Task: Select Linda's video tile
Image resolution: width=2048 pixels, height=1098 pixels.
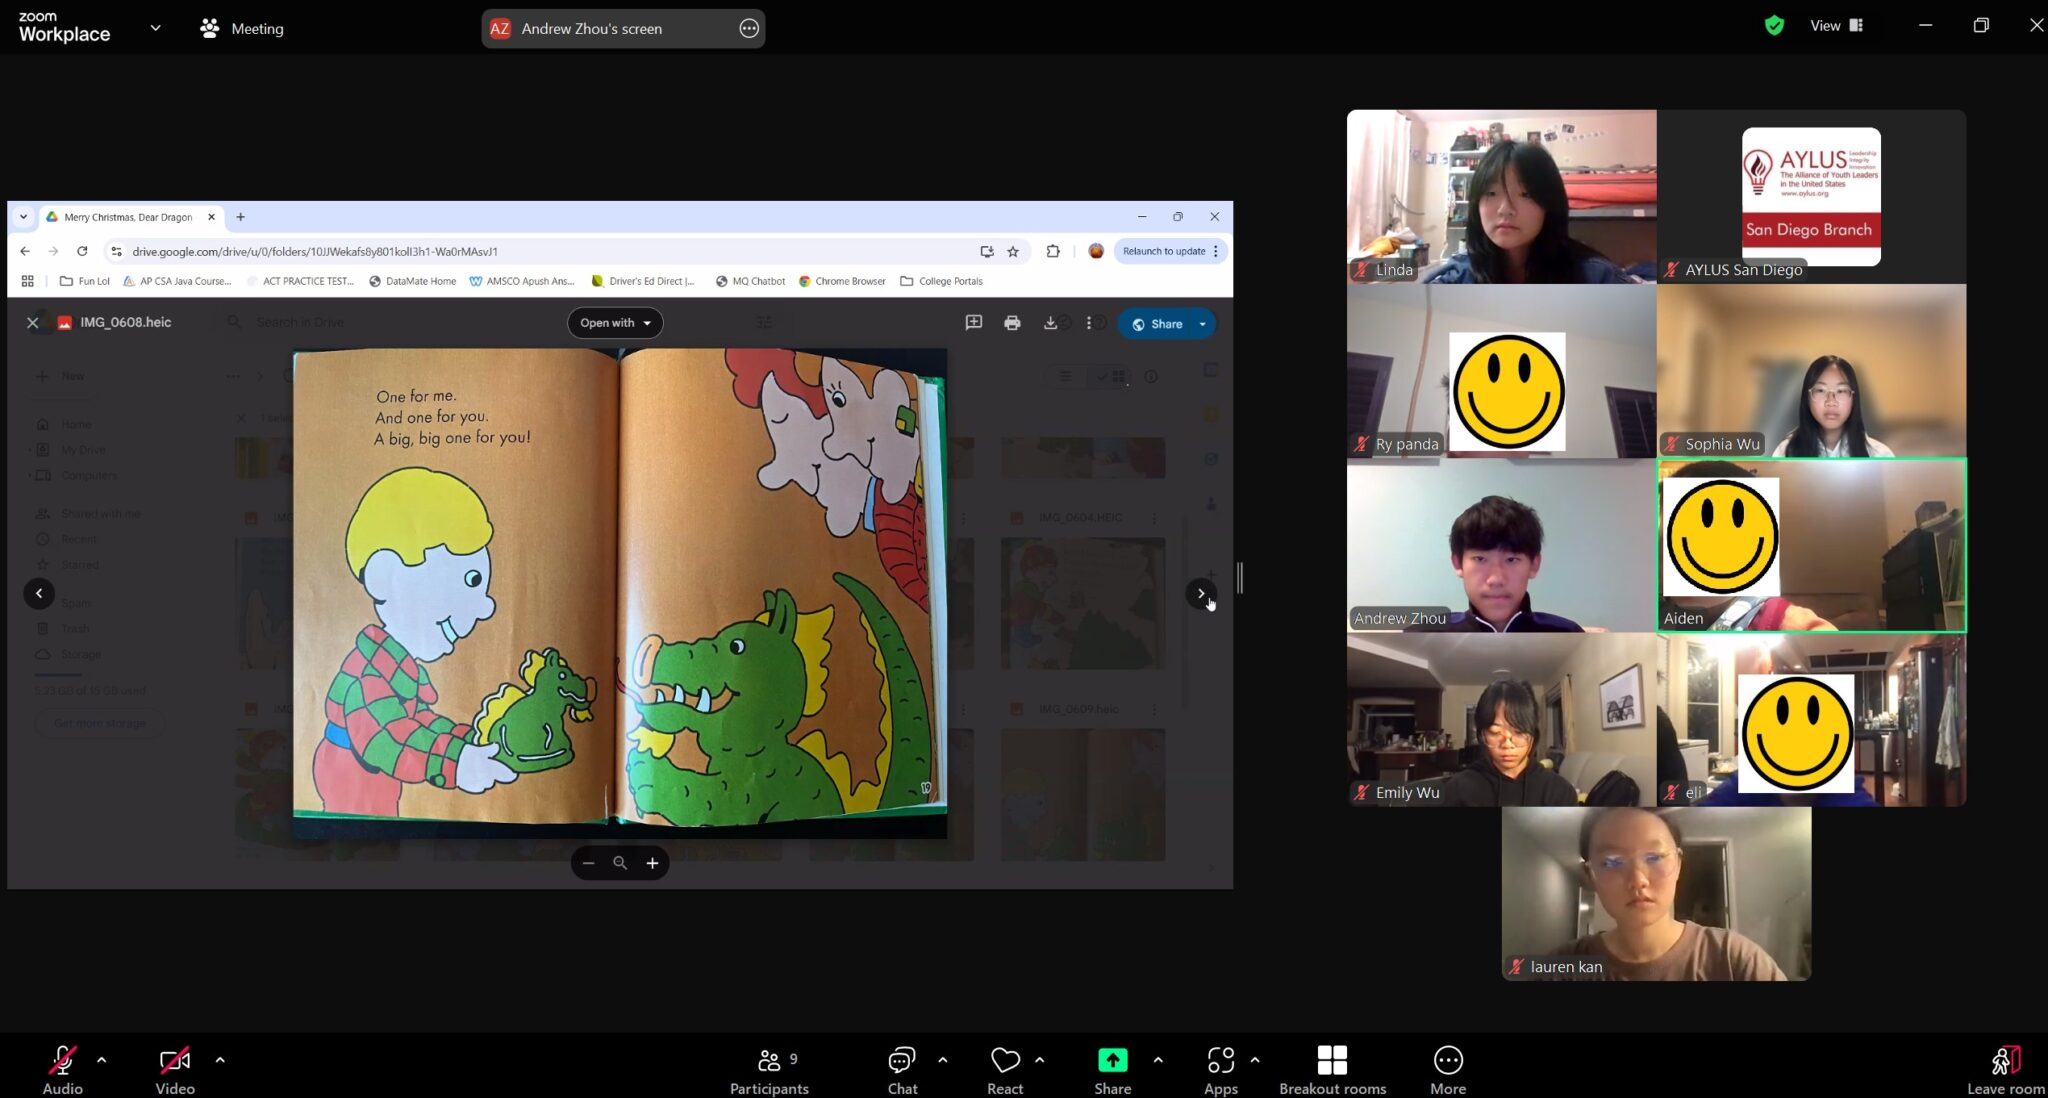Action: (1501, 196)
